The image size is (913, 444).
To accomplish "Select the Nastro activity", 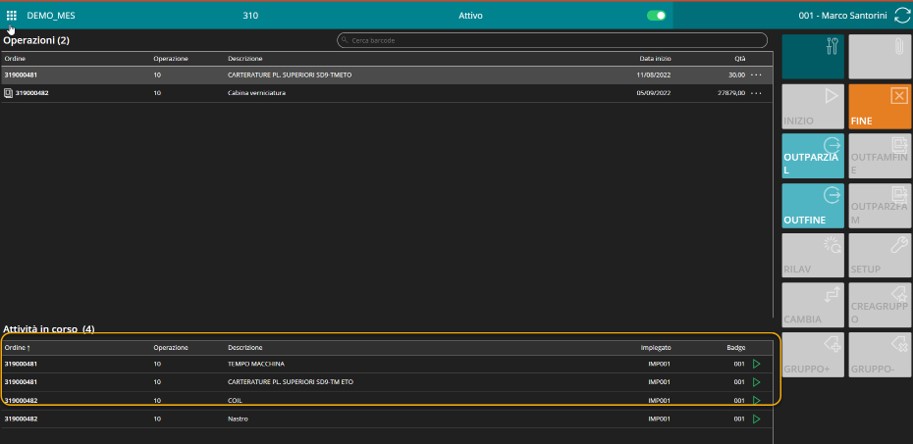I will 387,419.
